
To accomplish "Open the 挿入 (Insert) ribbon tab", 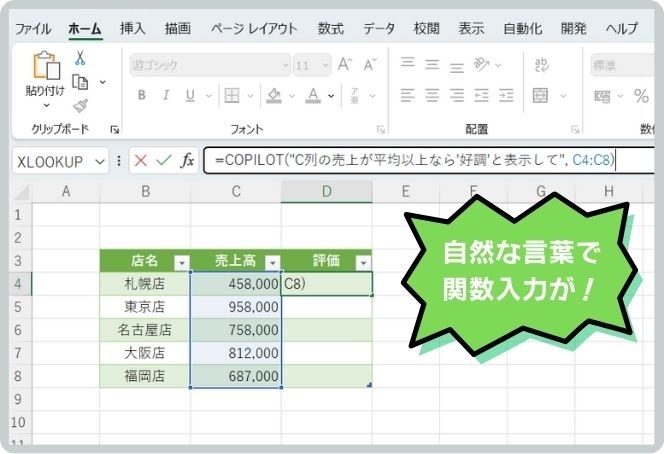I will pos(132,29).
